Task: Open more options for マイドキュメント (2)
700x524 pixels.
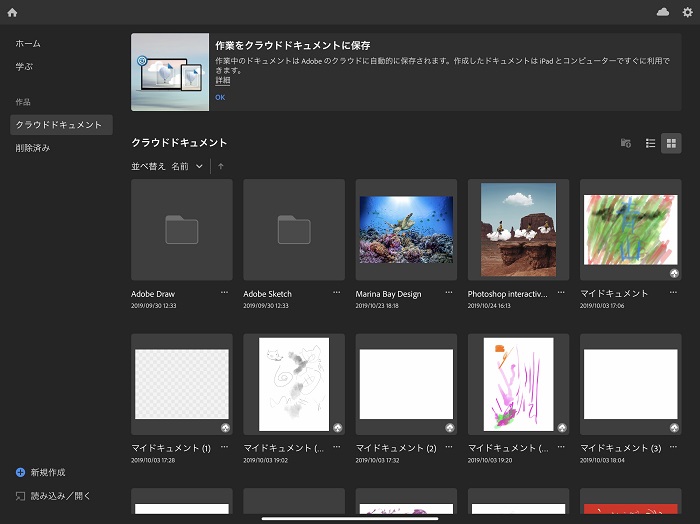Action: 449,447
